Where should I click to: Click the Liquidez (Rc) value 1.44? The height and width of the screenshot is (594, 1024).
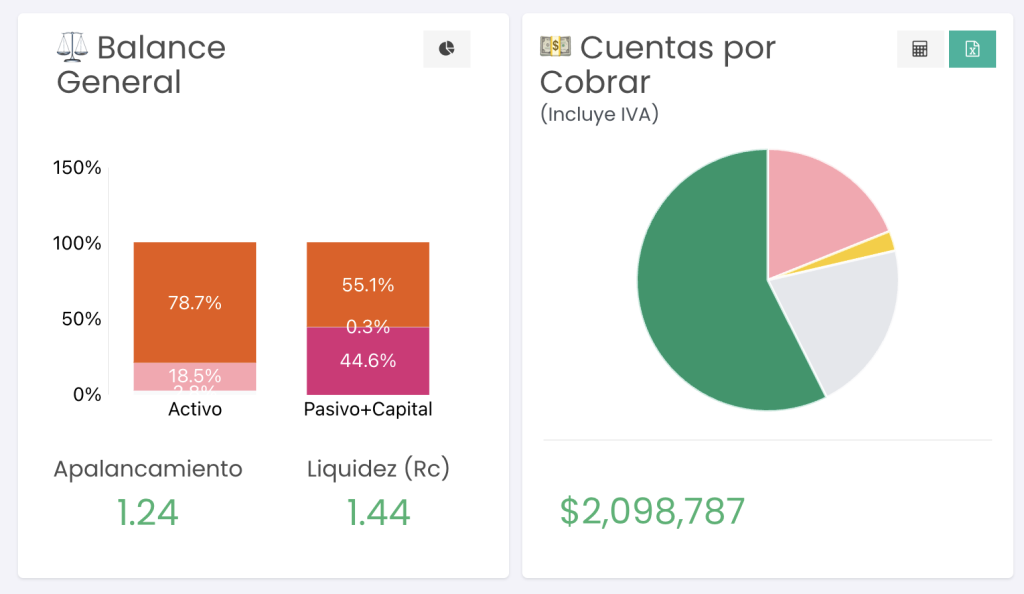(x=378, y=512)
